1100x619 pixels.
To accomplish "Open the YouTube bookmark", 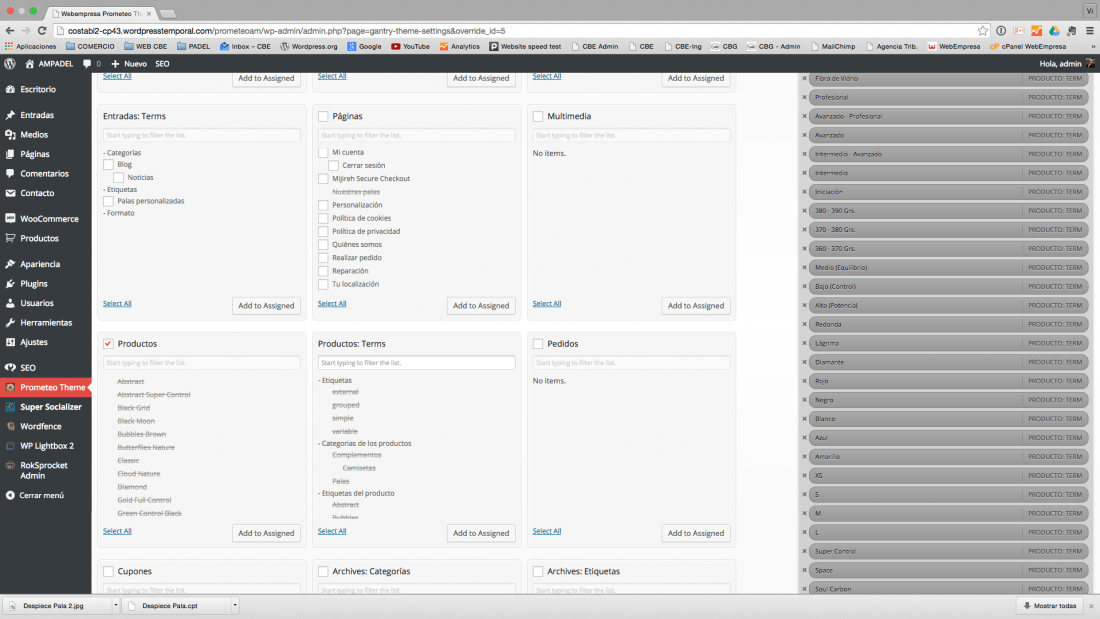I will pos(410,46).
